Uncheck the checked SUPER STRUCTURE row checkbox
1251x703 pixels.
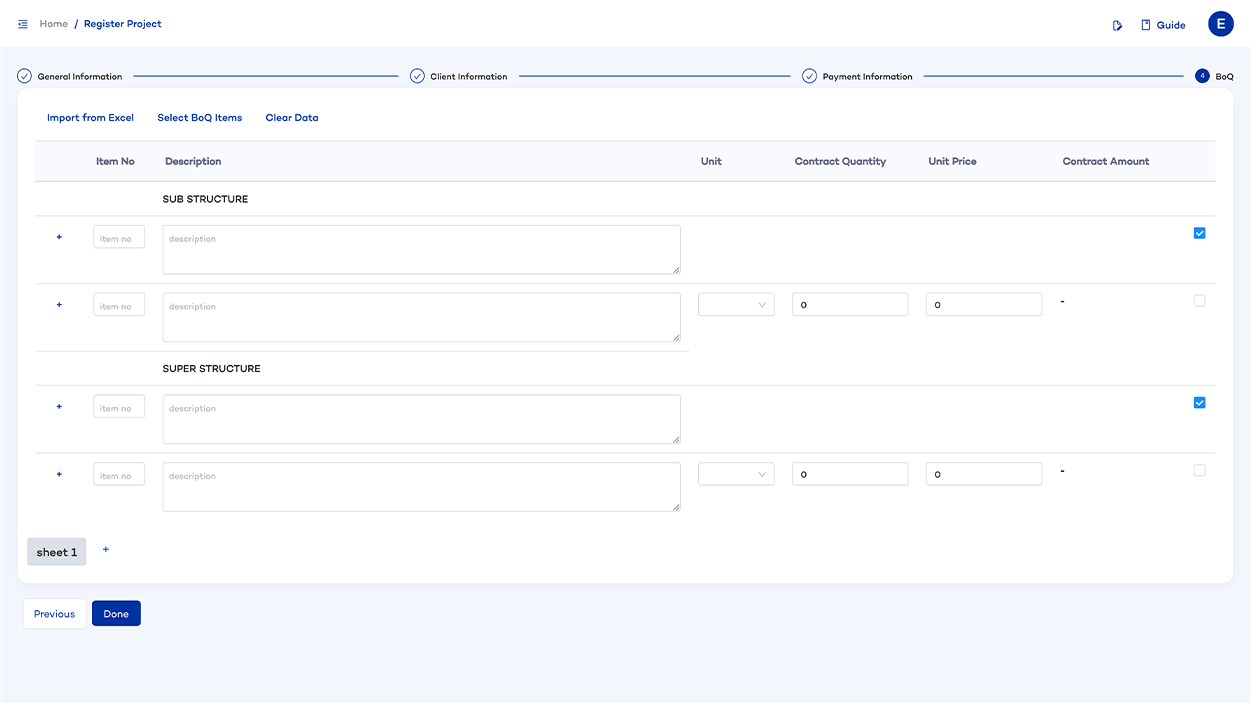point(1199,403)
